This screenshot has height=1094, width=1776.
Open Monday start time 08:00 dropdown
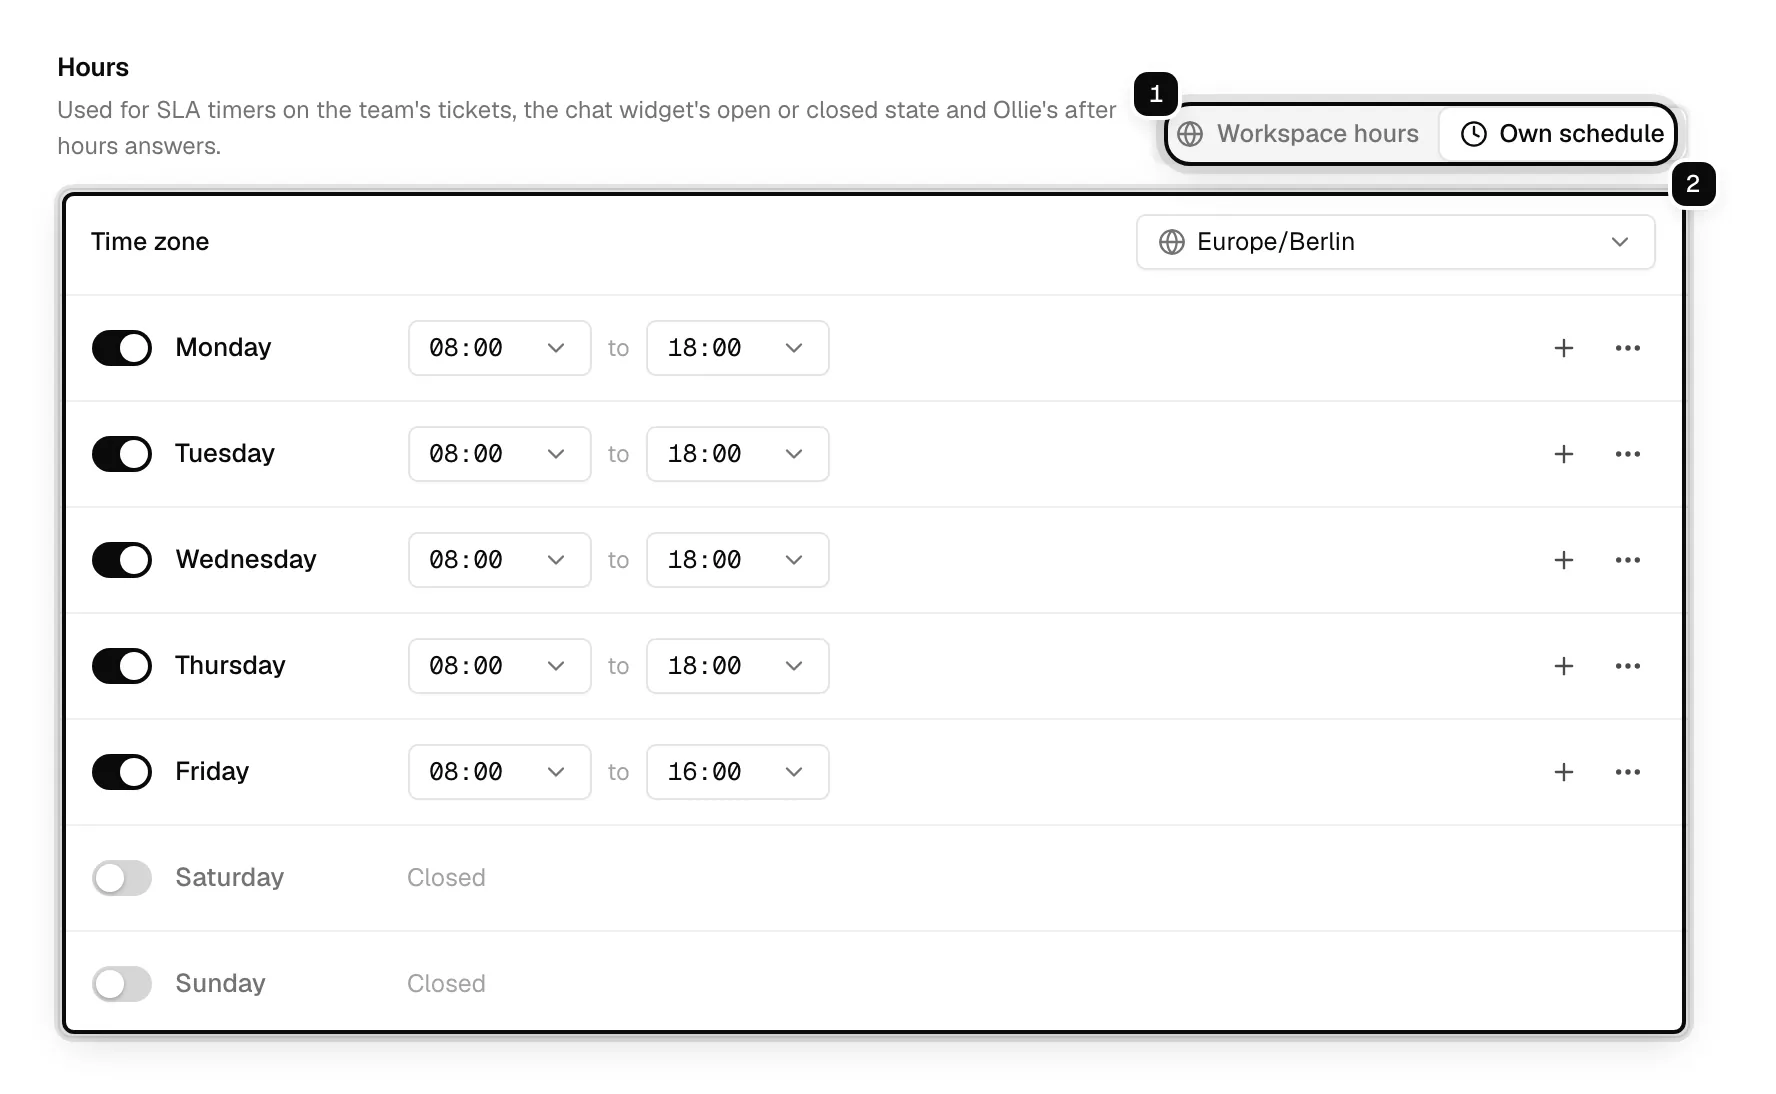(500, 348)
